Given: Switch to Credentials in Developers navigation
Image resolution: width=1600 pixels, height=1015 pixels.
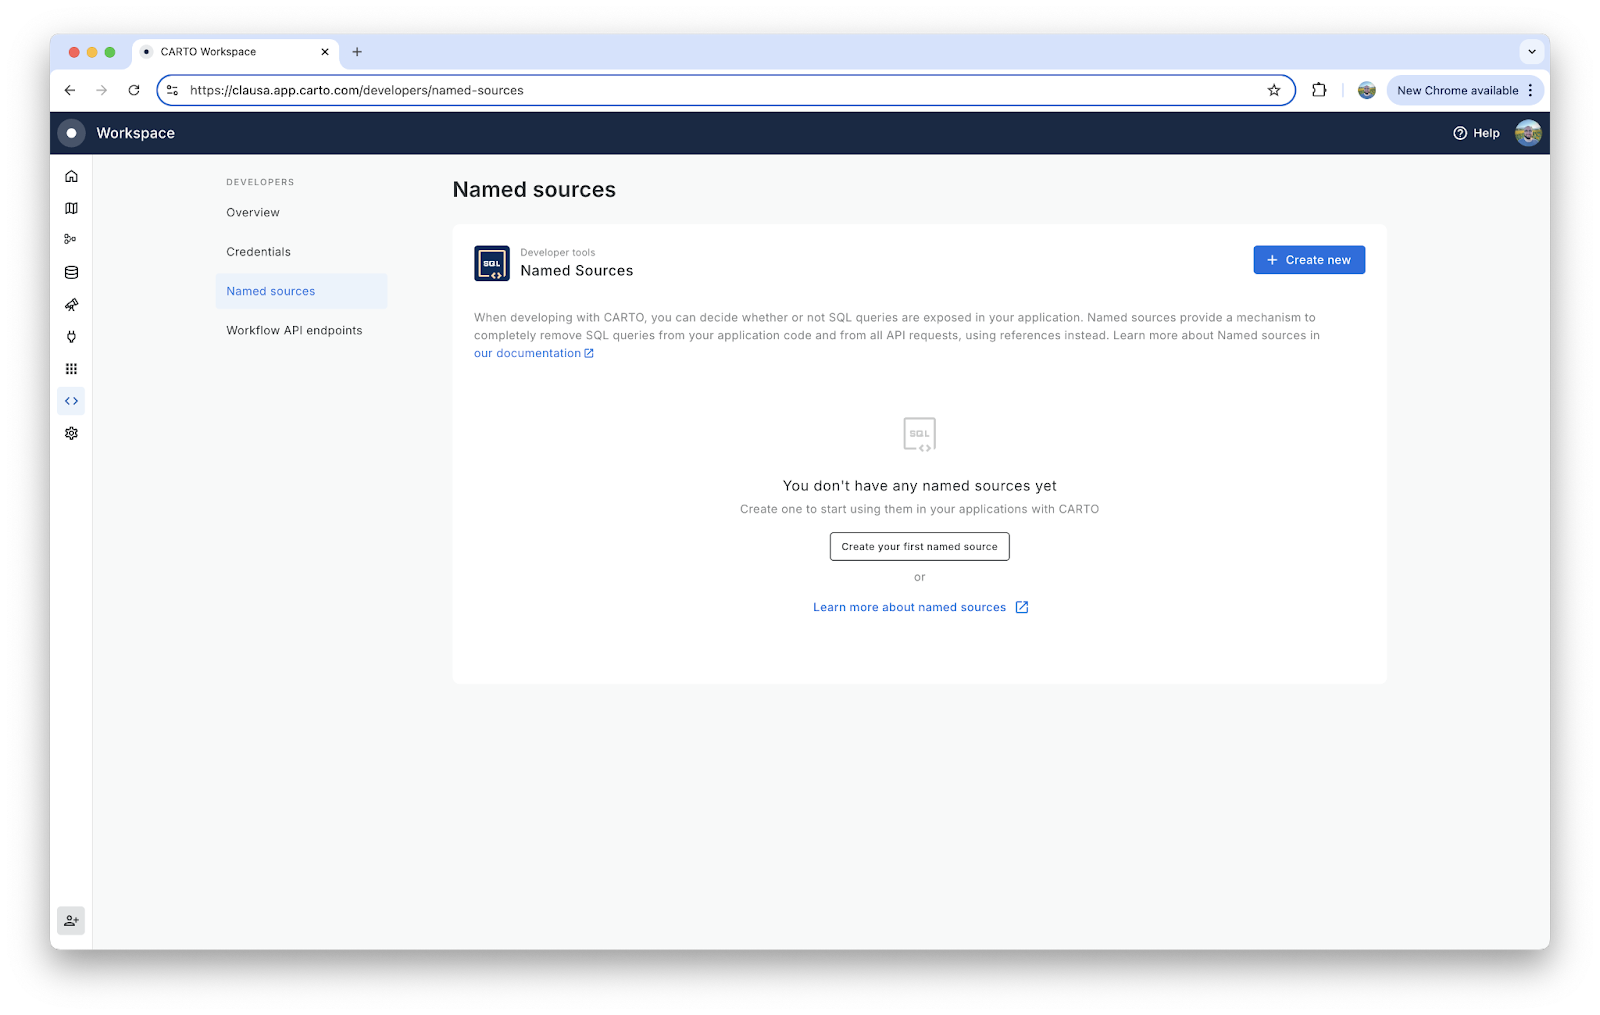Looking at the screenshot, I should 258,251.
